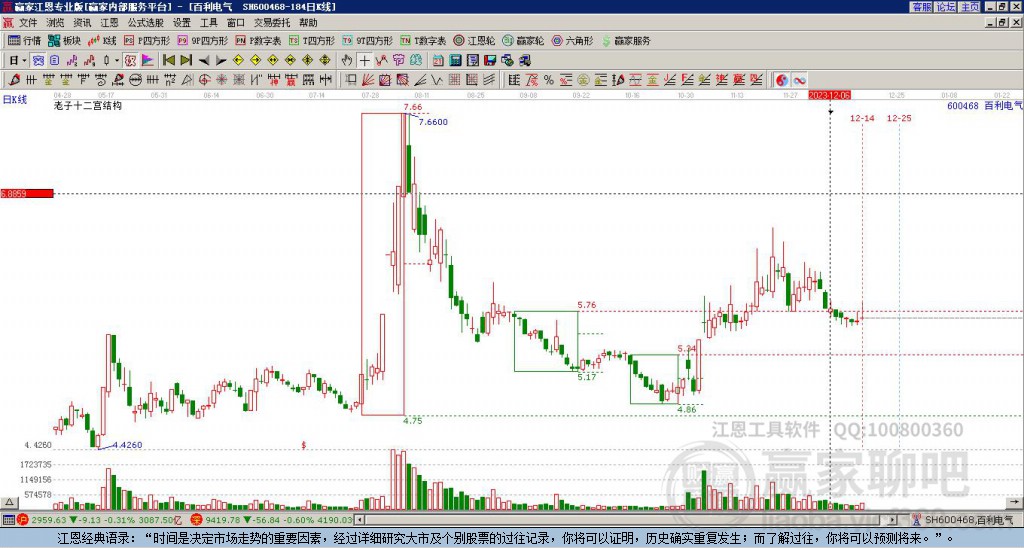
Task: Open the 江恩 menu
Action: pyautogui.click(x=110, y=23)
